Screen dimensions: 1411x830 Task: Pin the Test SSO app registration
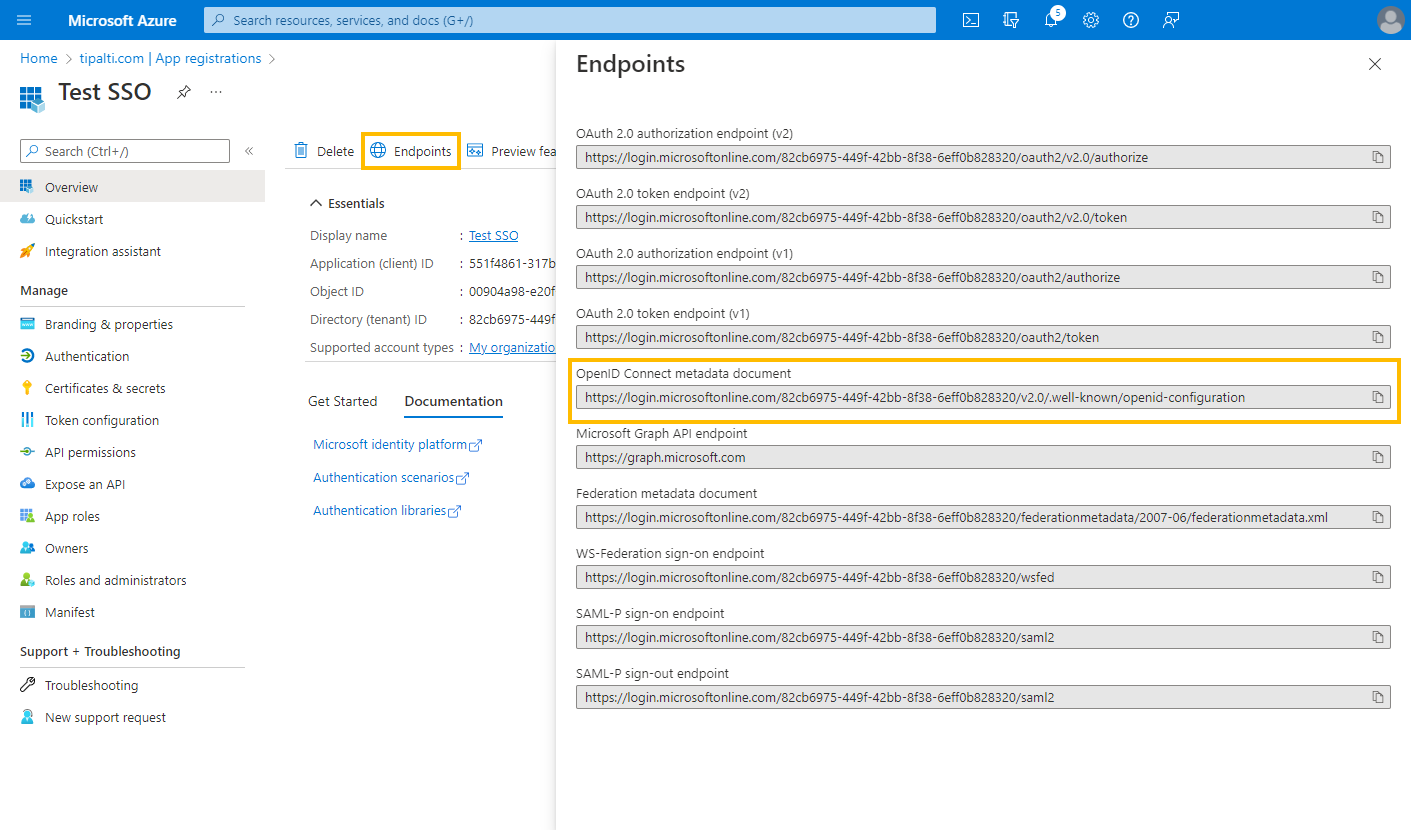pos(184,92)
